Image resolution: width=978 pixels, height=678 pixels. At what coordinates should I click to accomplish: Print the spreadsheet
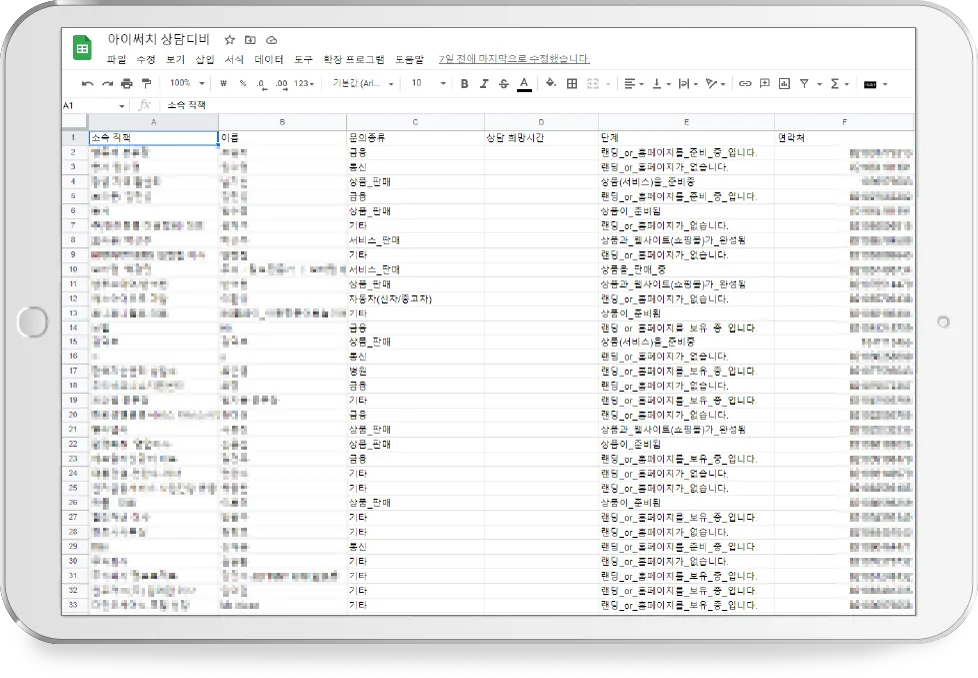[127, 84]
